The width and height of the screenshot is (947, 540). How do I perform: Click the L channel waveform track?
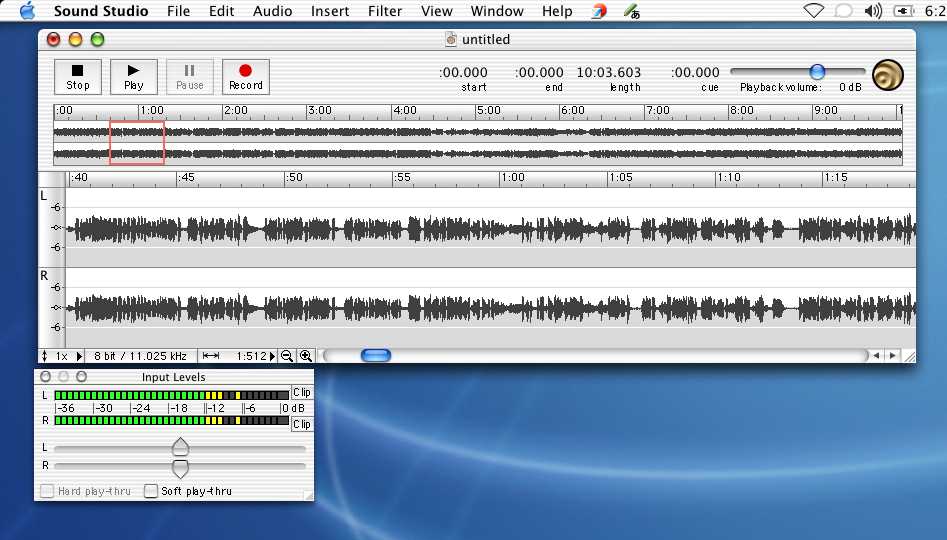(490, 227)
